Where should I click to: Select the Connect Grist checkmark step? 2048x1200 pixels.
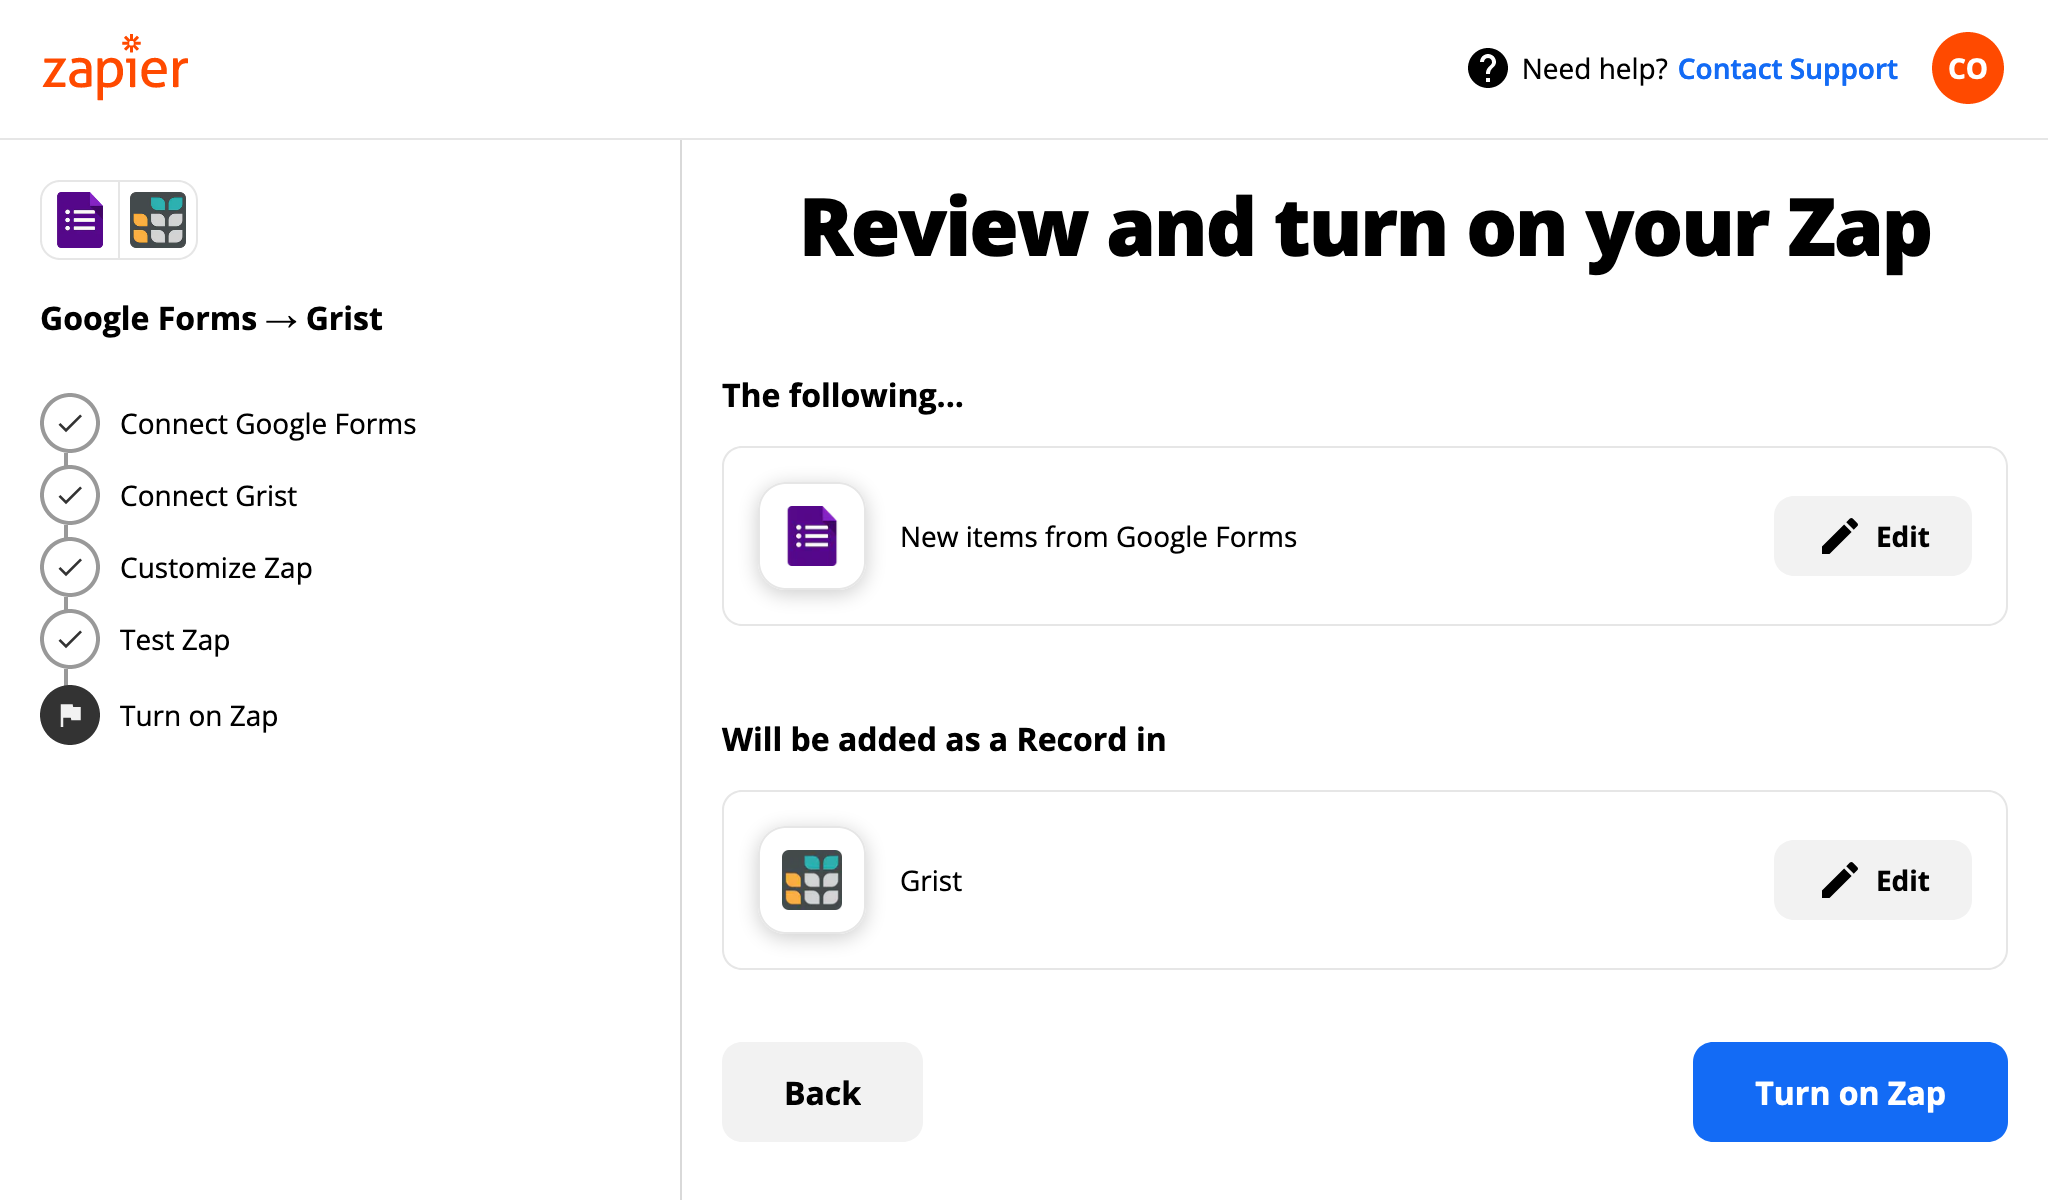click(70, 495)
